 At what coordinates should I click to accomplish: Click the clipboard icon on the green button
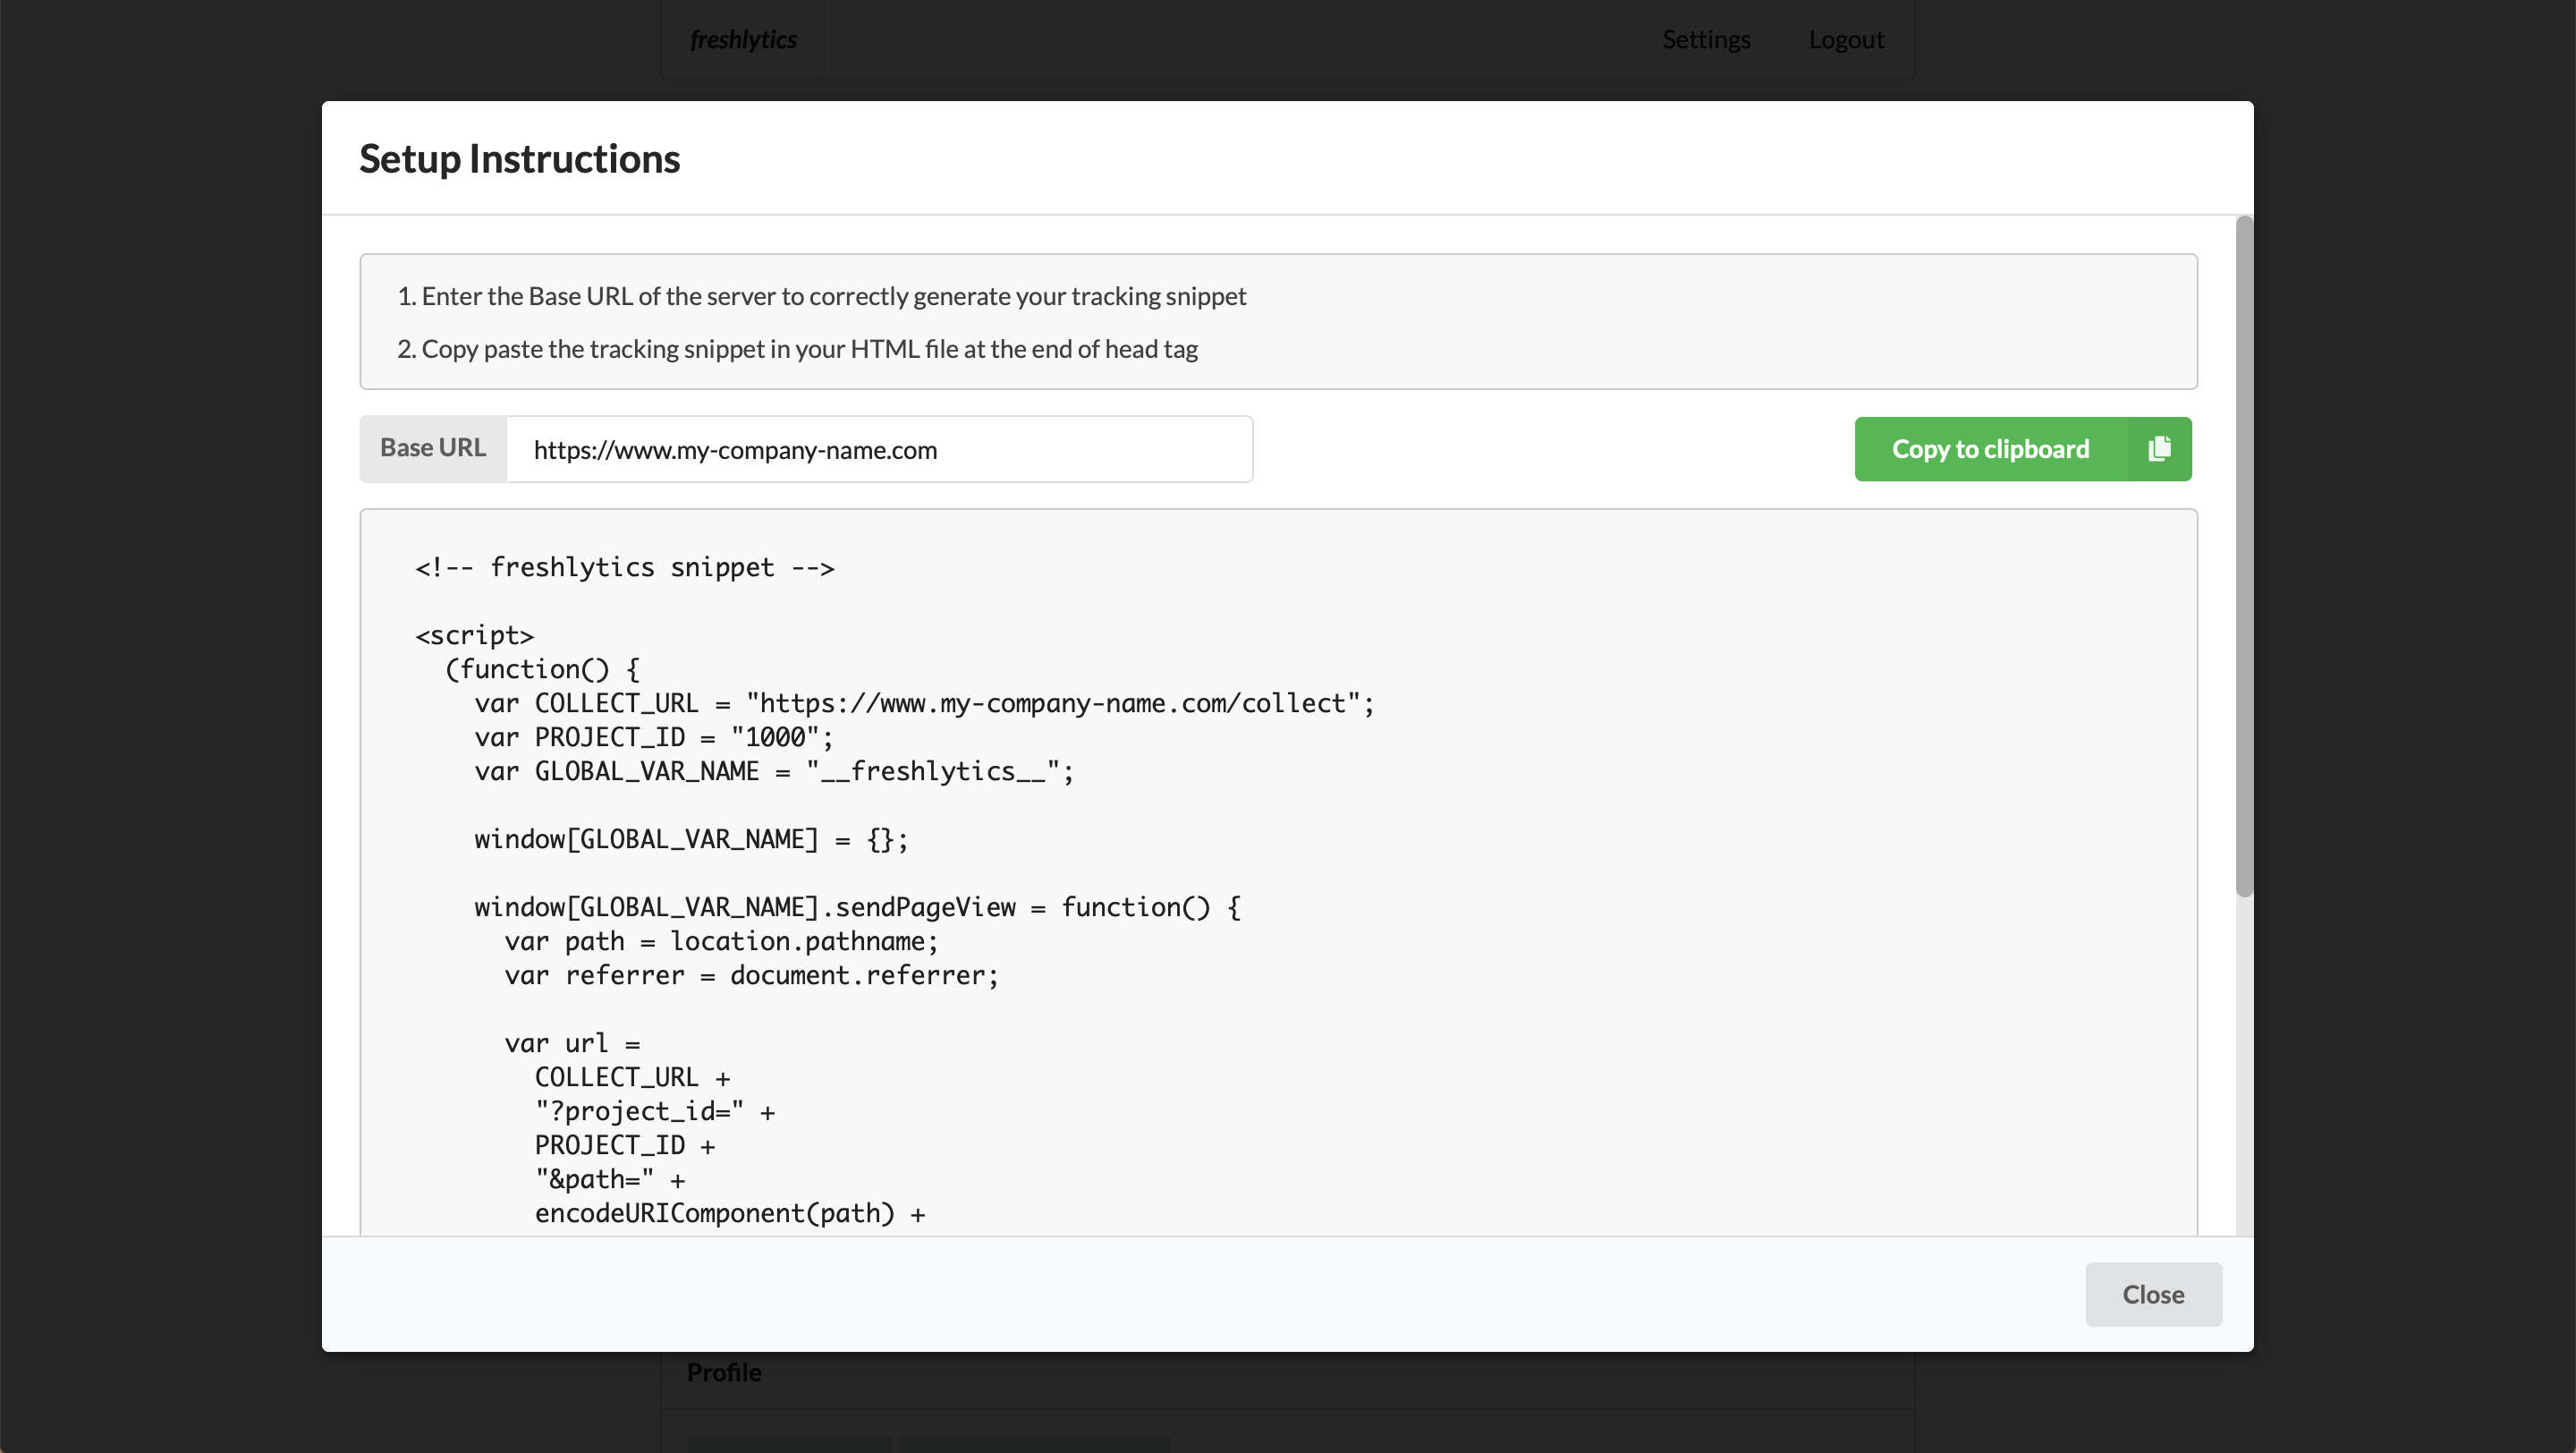(2159, 449)
